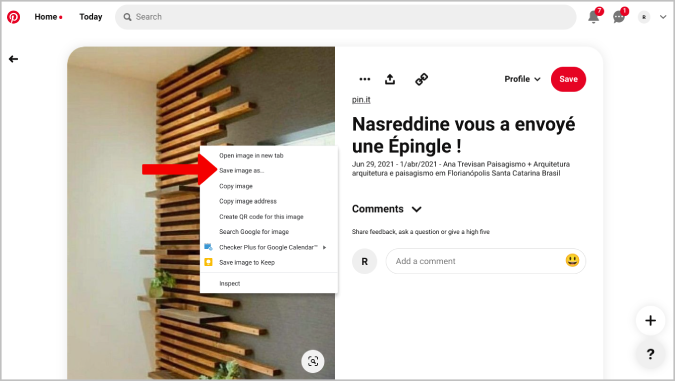Open the messages speech bubble icon

click(619, 17)
